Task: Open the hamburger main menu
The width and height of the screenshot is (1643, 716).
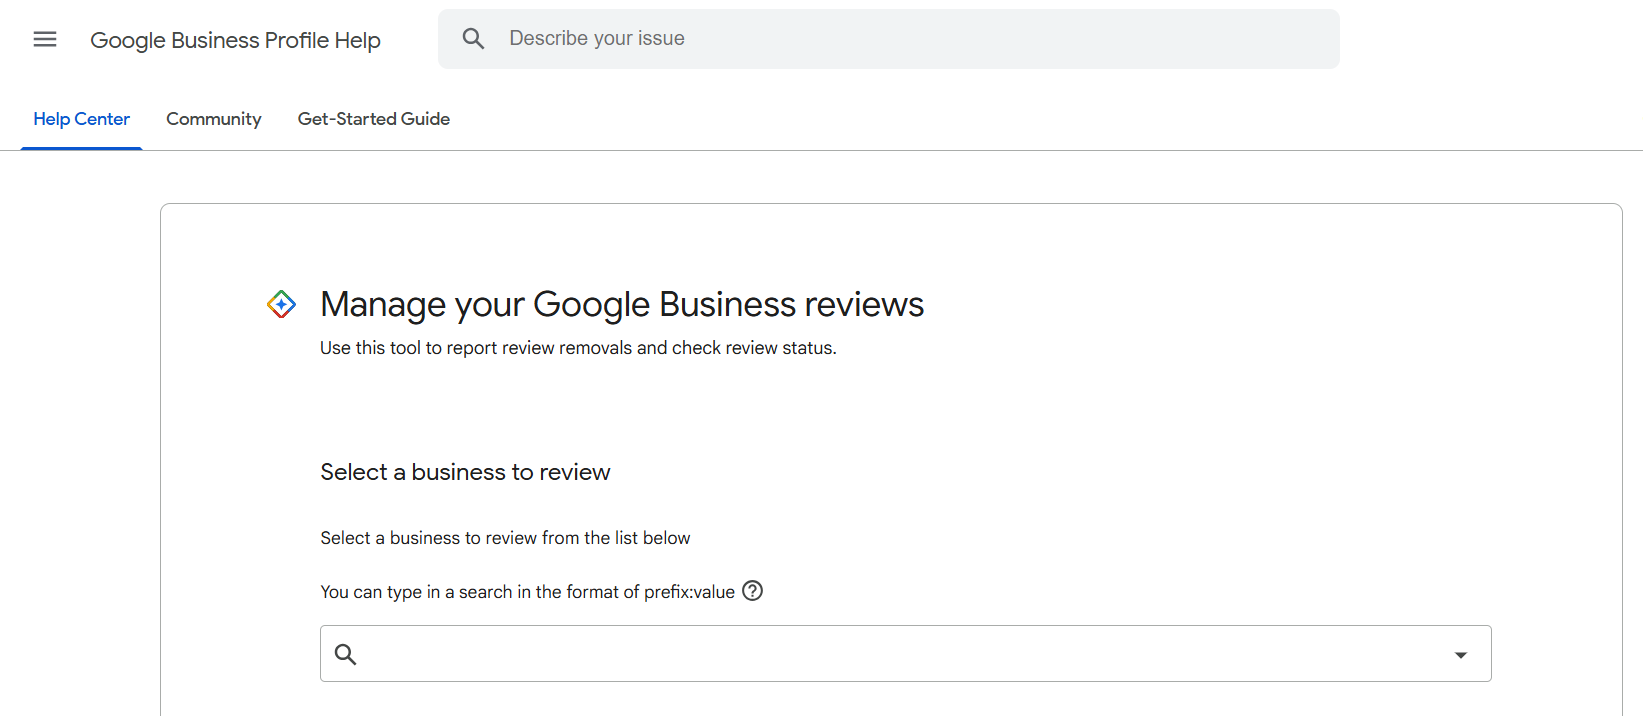Action: click(45, 39)
